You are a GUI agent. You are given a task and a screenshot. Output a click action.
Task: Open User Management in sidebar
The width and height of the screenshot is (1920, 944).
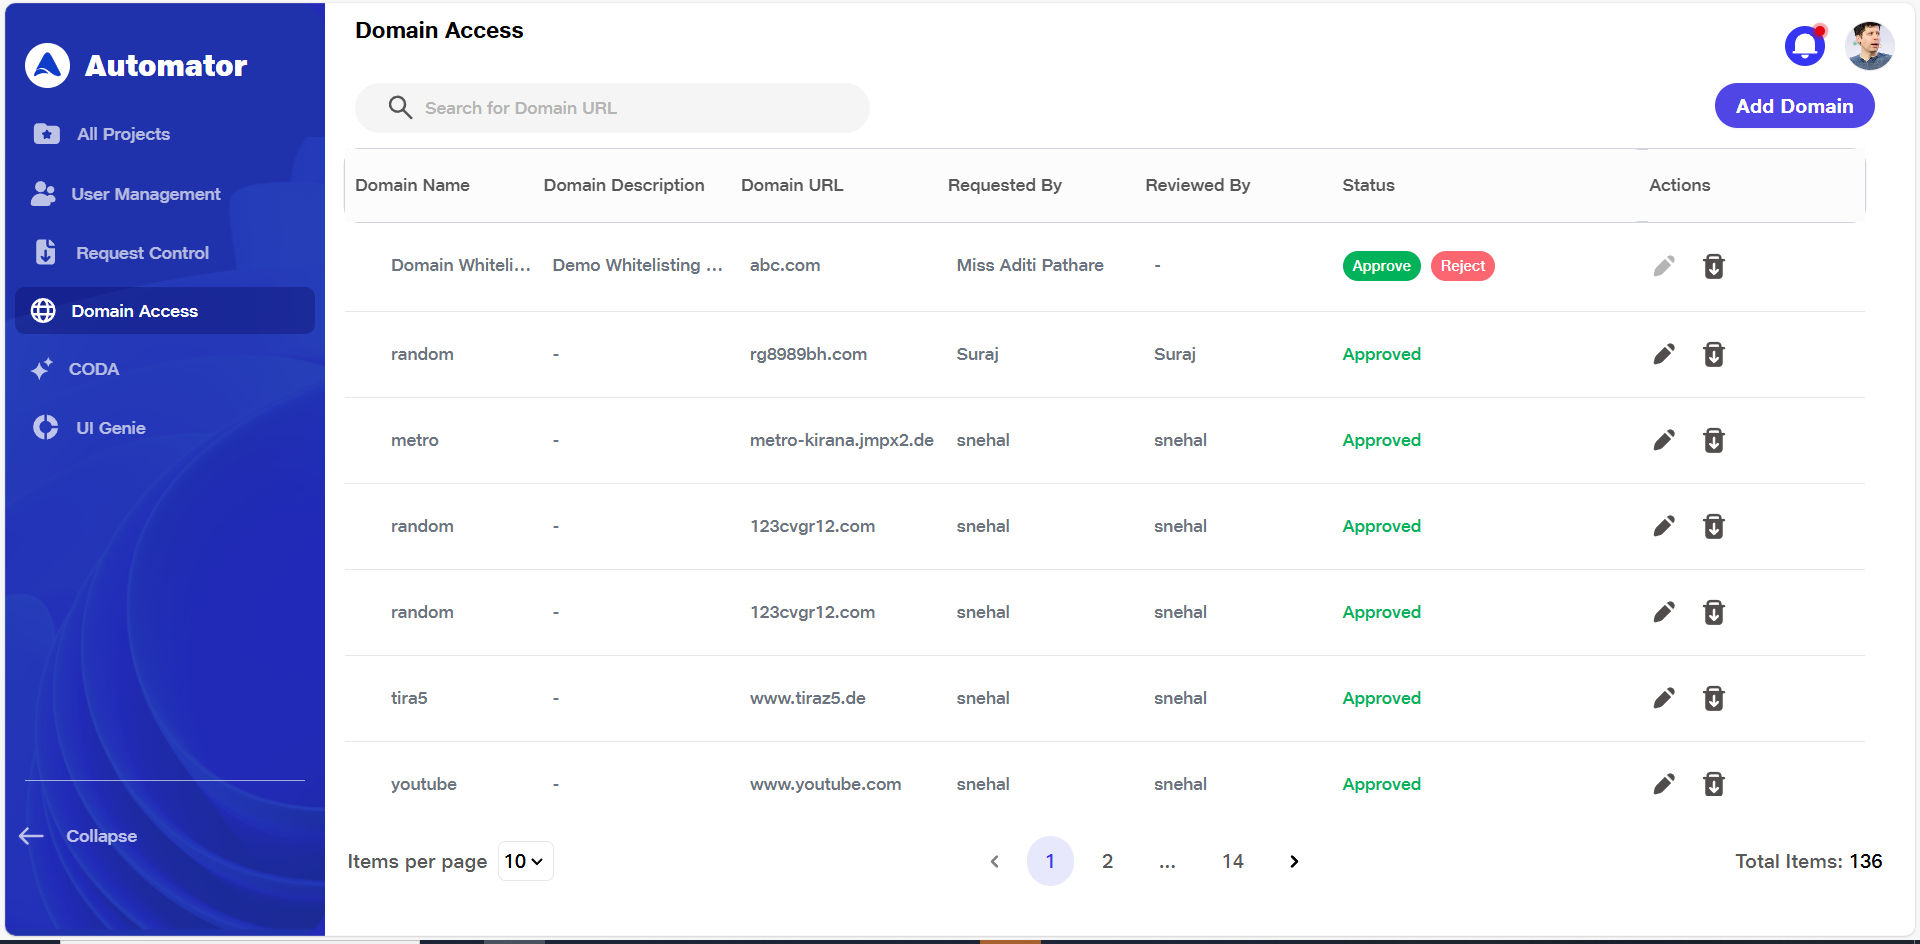[x=145, y=194]
